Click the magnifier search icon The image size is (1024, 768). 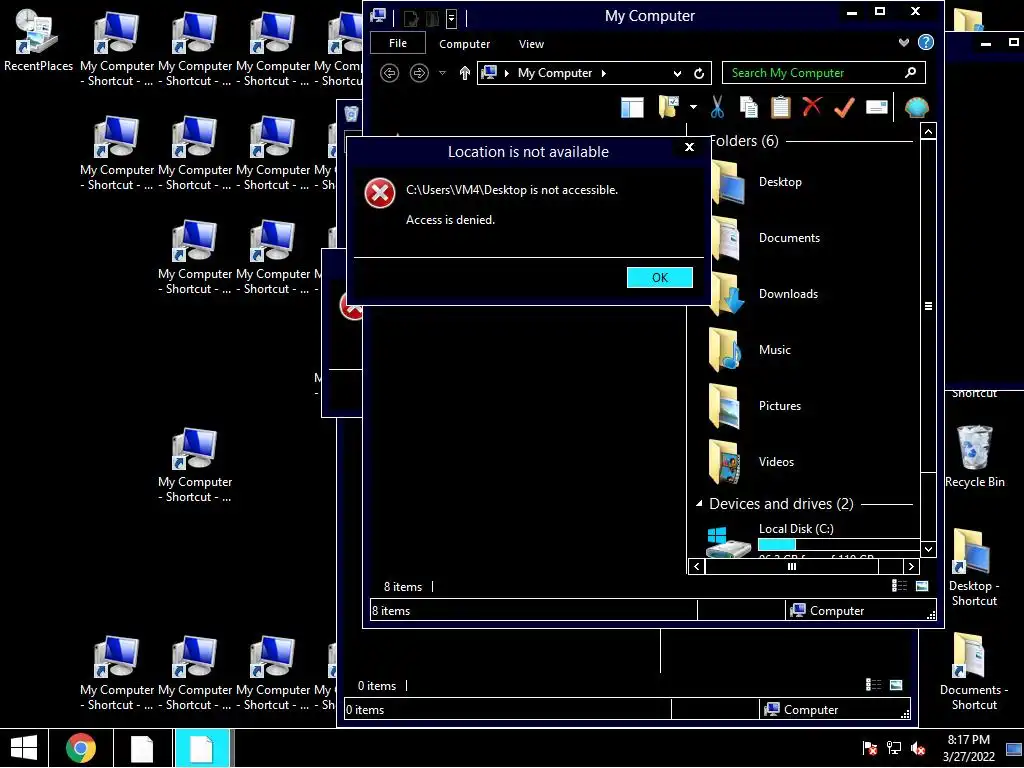pos(910,72)
